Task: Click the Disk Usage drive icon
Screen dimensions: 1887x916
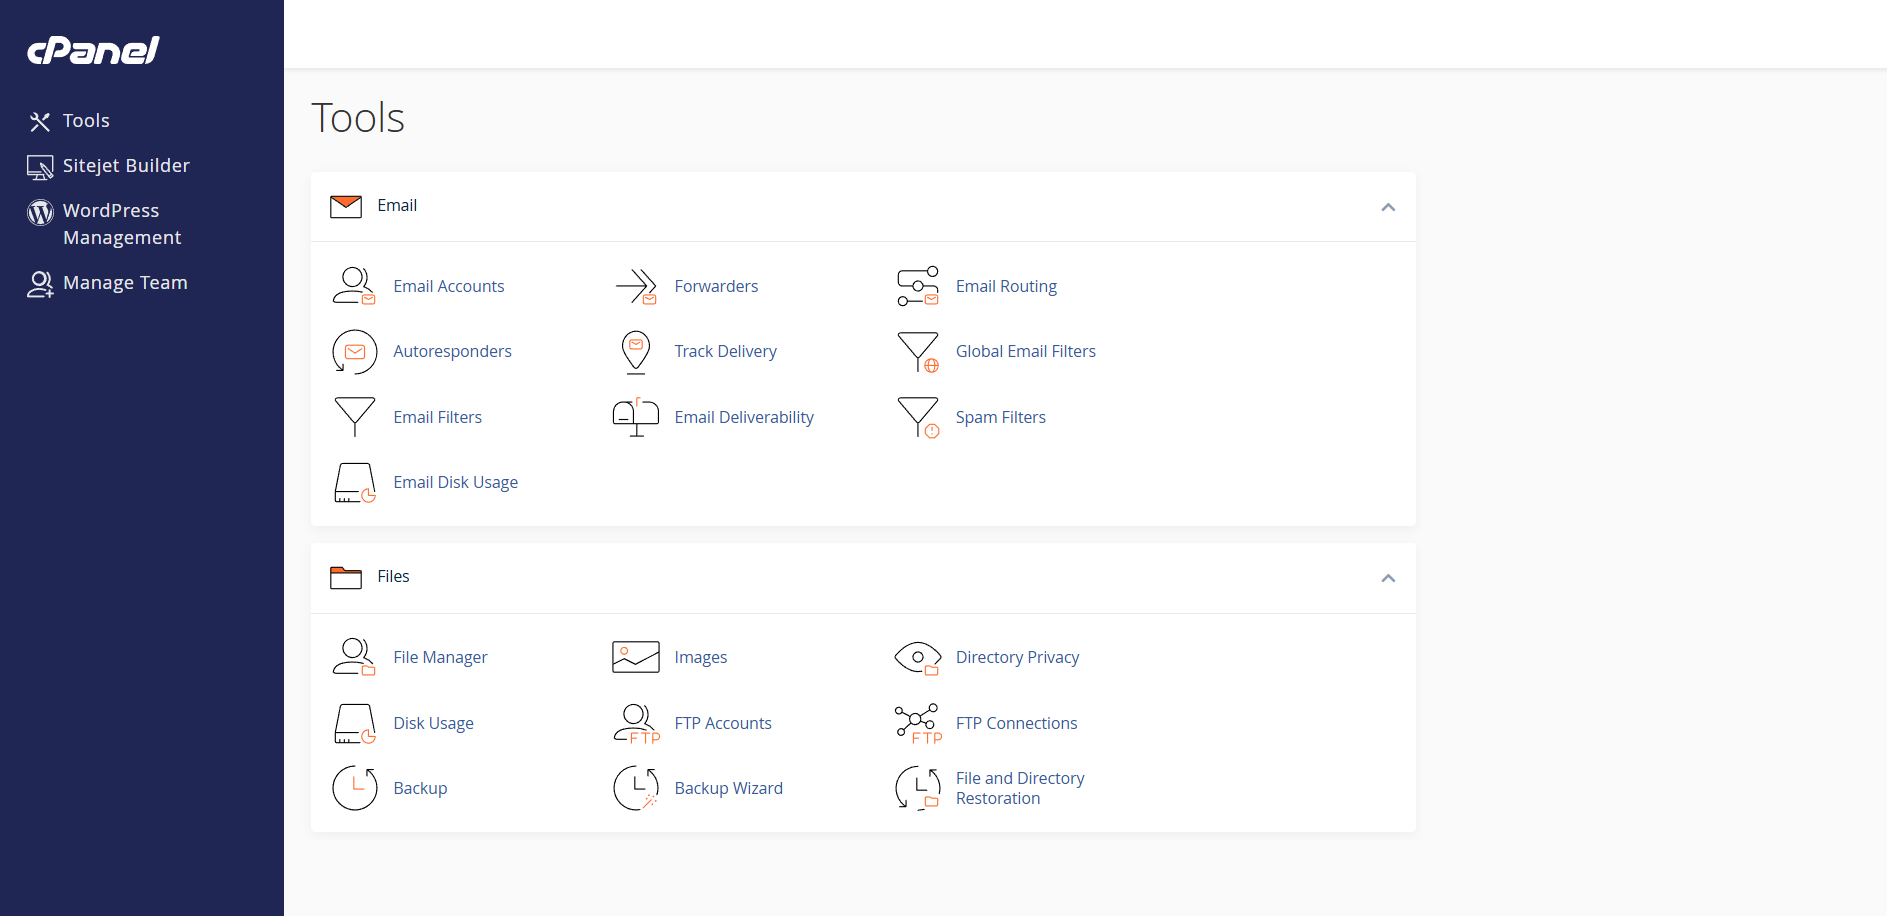Action: coord(354,723)
